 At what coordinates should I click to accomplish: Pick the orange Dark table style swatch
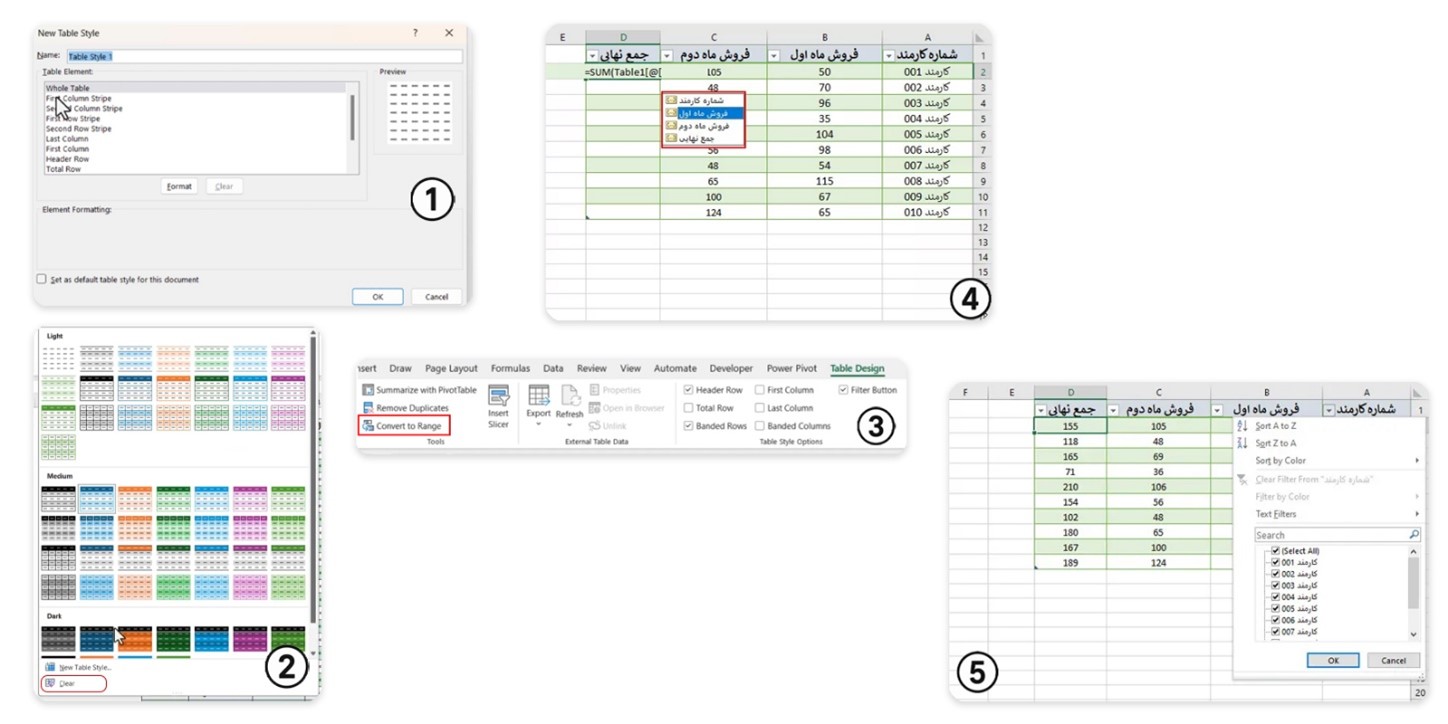(x=135, y=637)
